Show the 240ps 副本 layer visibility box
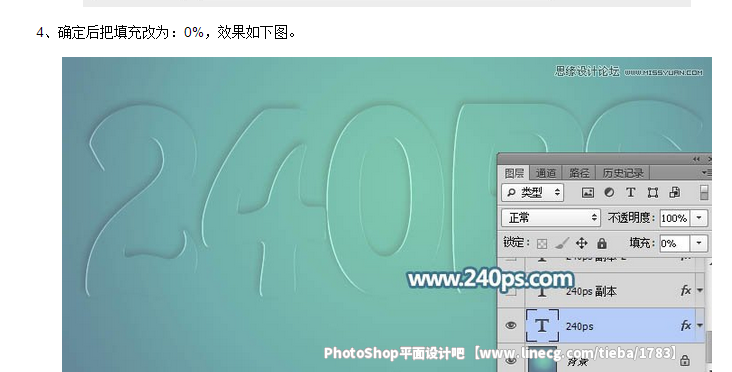 [511, 291]
